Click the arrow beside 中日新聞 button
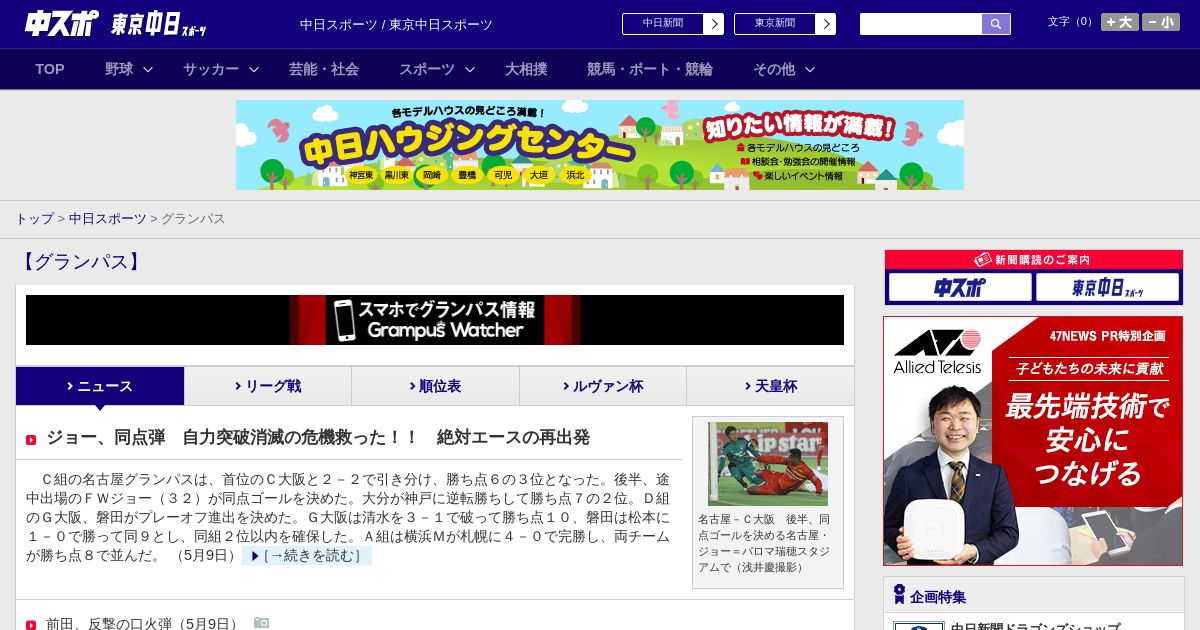This screenshot has height=630, width=1200. tap(714, 24)
